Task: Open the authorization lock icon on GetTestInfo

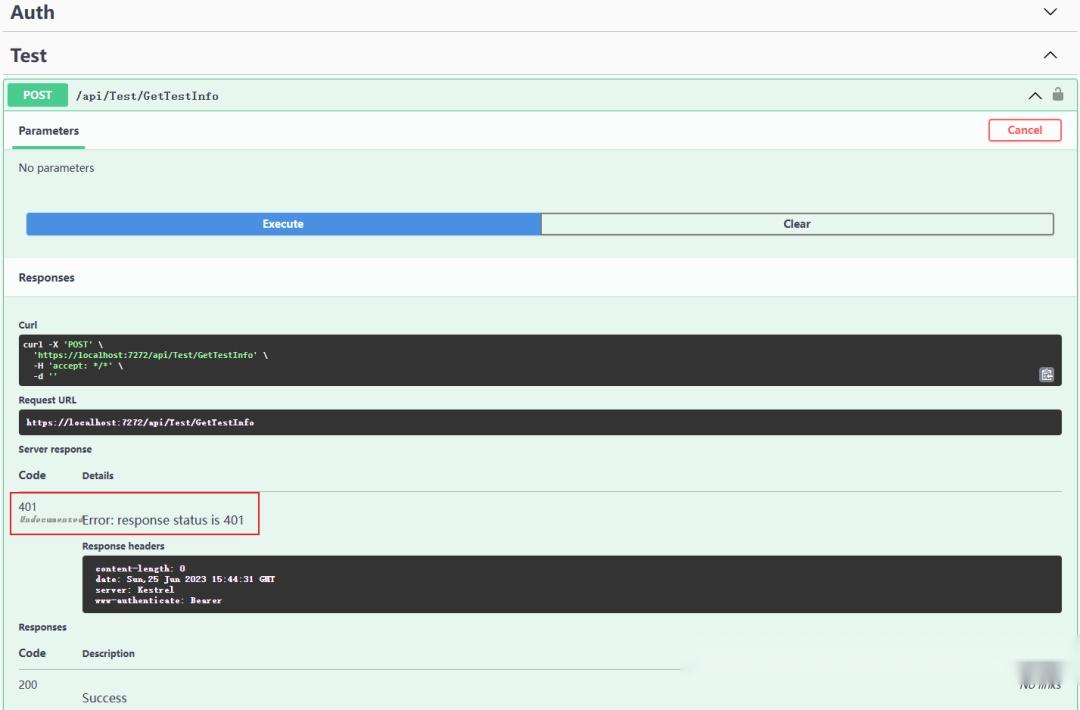Action: pos(1056,95)
